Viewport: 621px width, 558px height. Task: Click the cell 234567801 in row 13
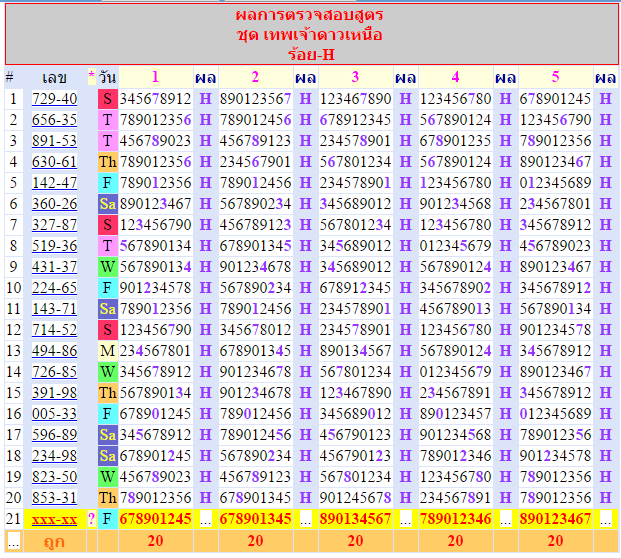(x=156, y=351)
